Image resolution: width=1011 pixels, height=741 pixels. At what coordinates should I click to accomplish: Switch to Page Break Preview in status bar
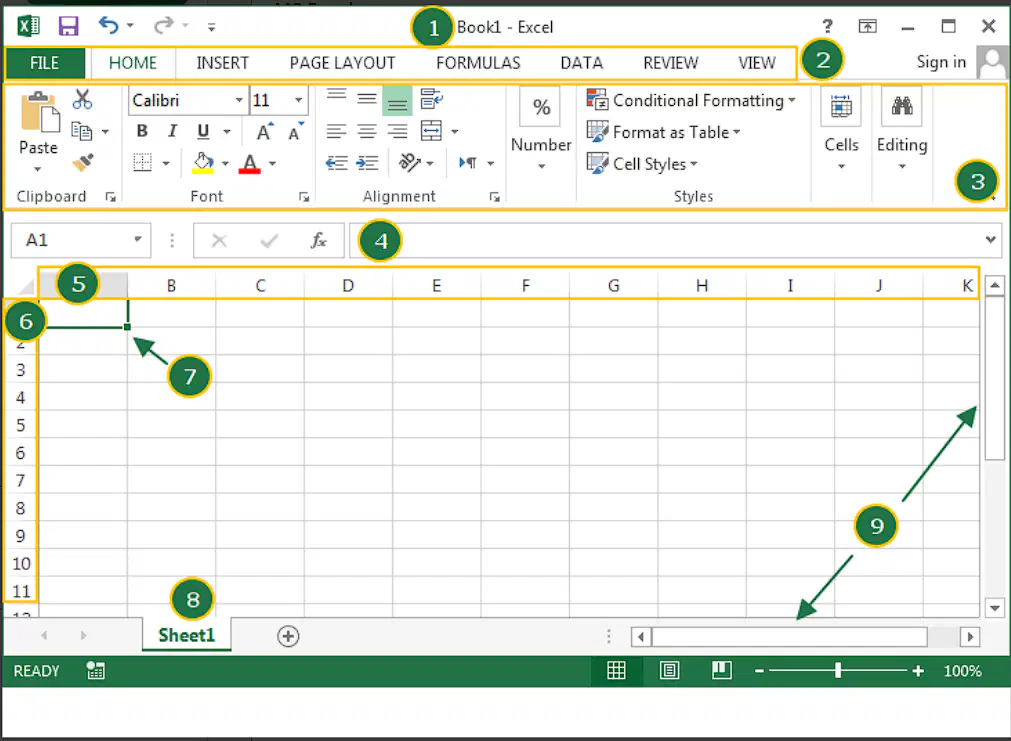point(721,671)
